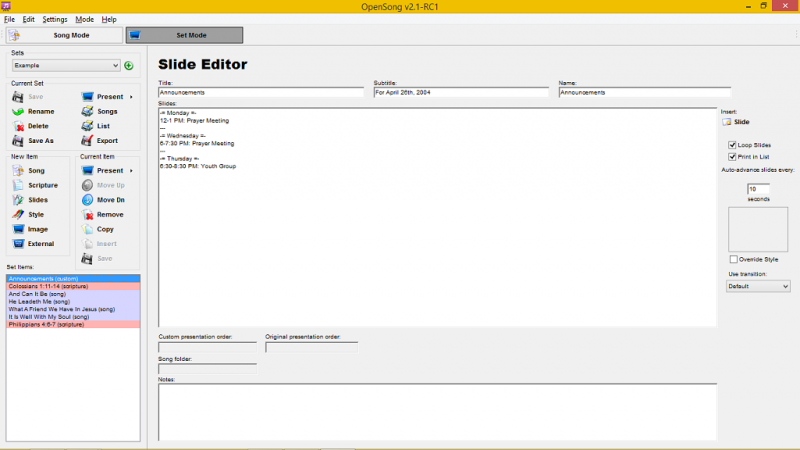Screen dimensions: 800x450
Task: Click the Set Mode button
Action: coord(184,35)
